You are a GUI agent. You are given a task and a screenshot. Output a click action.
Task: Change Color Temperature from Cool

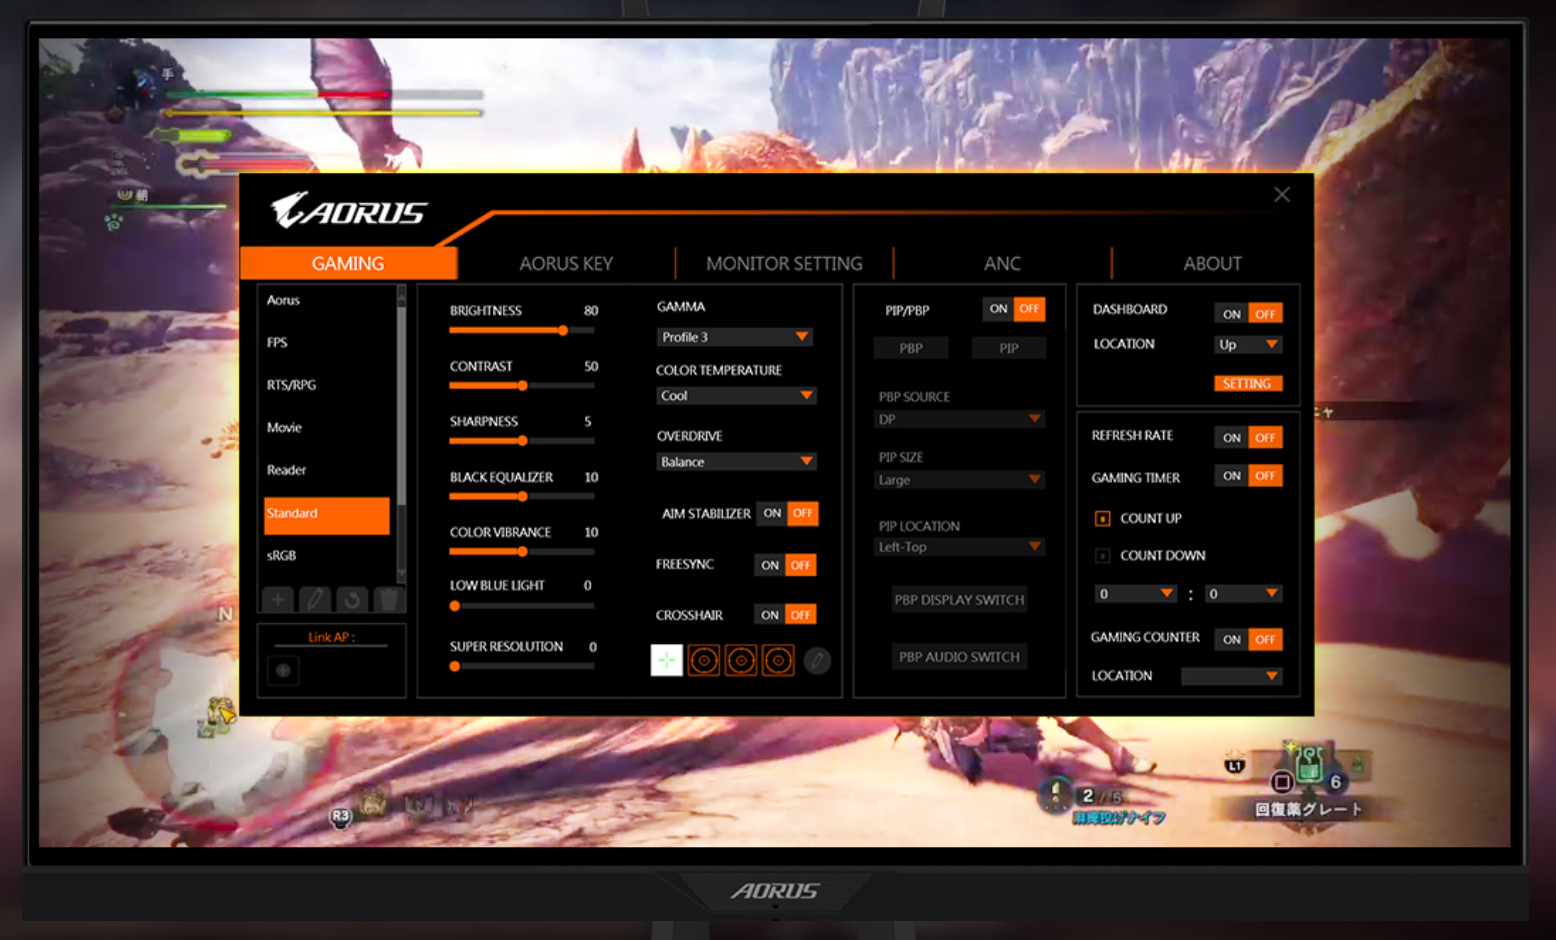click(736, 395)
